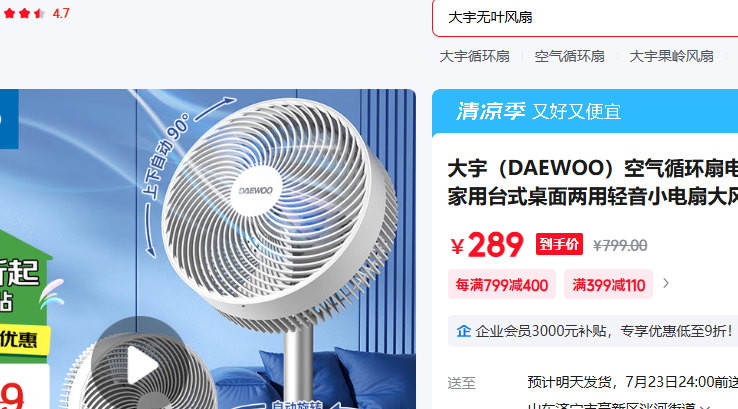
Task: Click the crossed-out ¥799.00 original price
Action: click(620, 245)
